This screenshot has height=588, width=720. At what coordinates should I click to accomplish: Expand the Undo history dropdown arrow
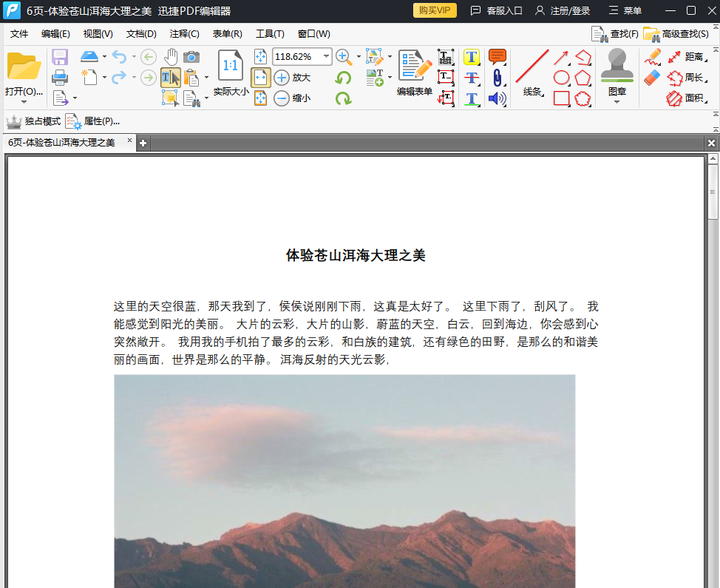click(x=134, y=56)
